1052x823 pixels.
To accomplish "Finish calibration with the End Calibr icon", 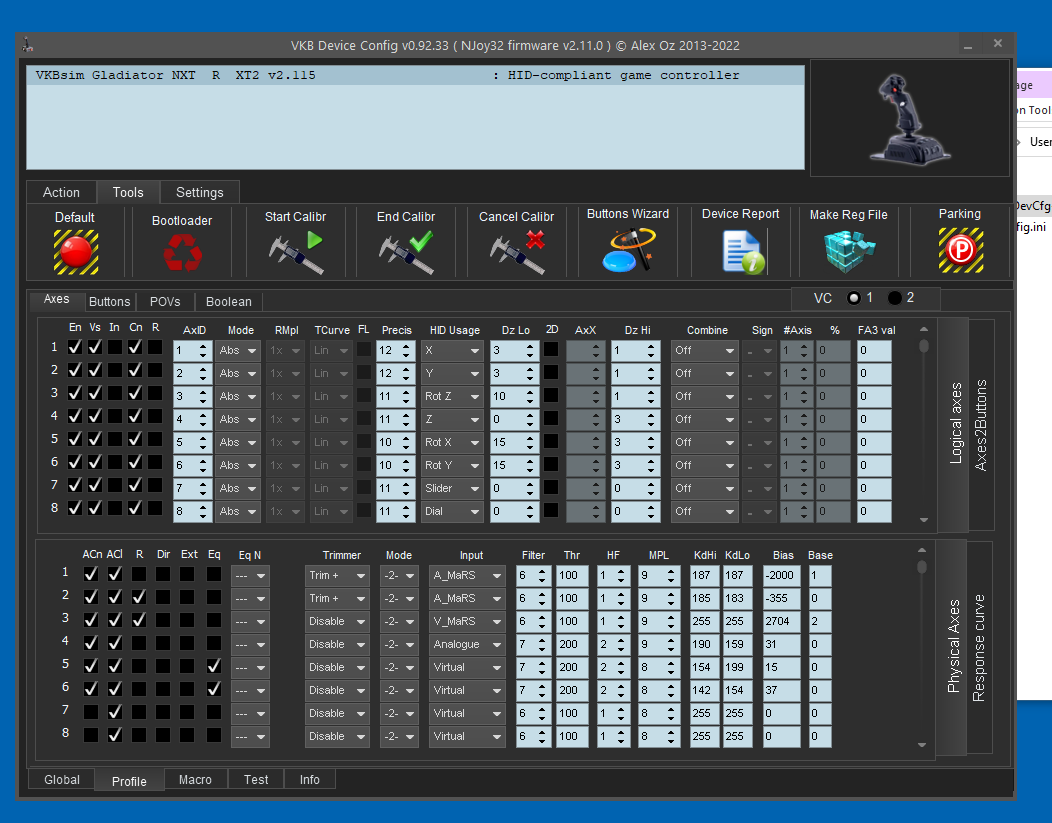I will tap(406, 252).
